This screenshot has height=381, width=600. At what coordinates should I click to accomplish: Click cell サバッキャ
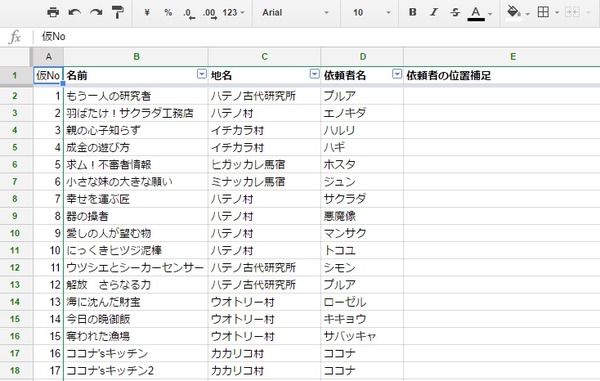point(362,336)
